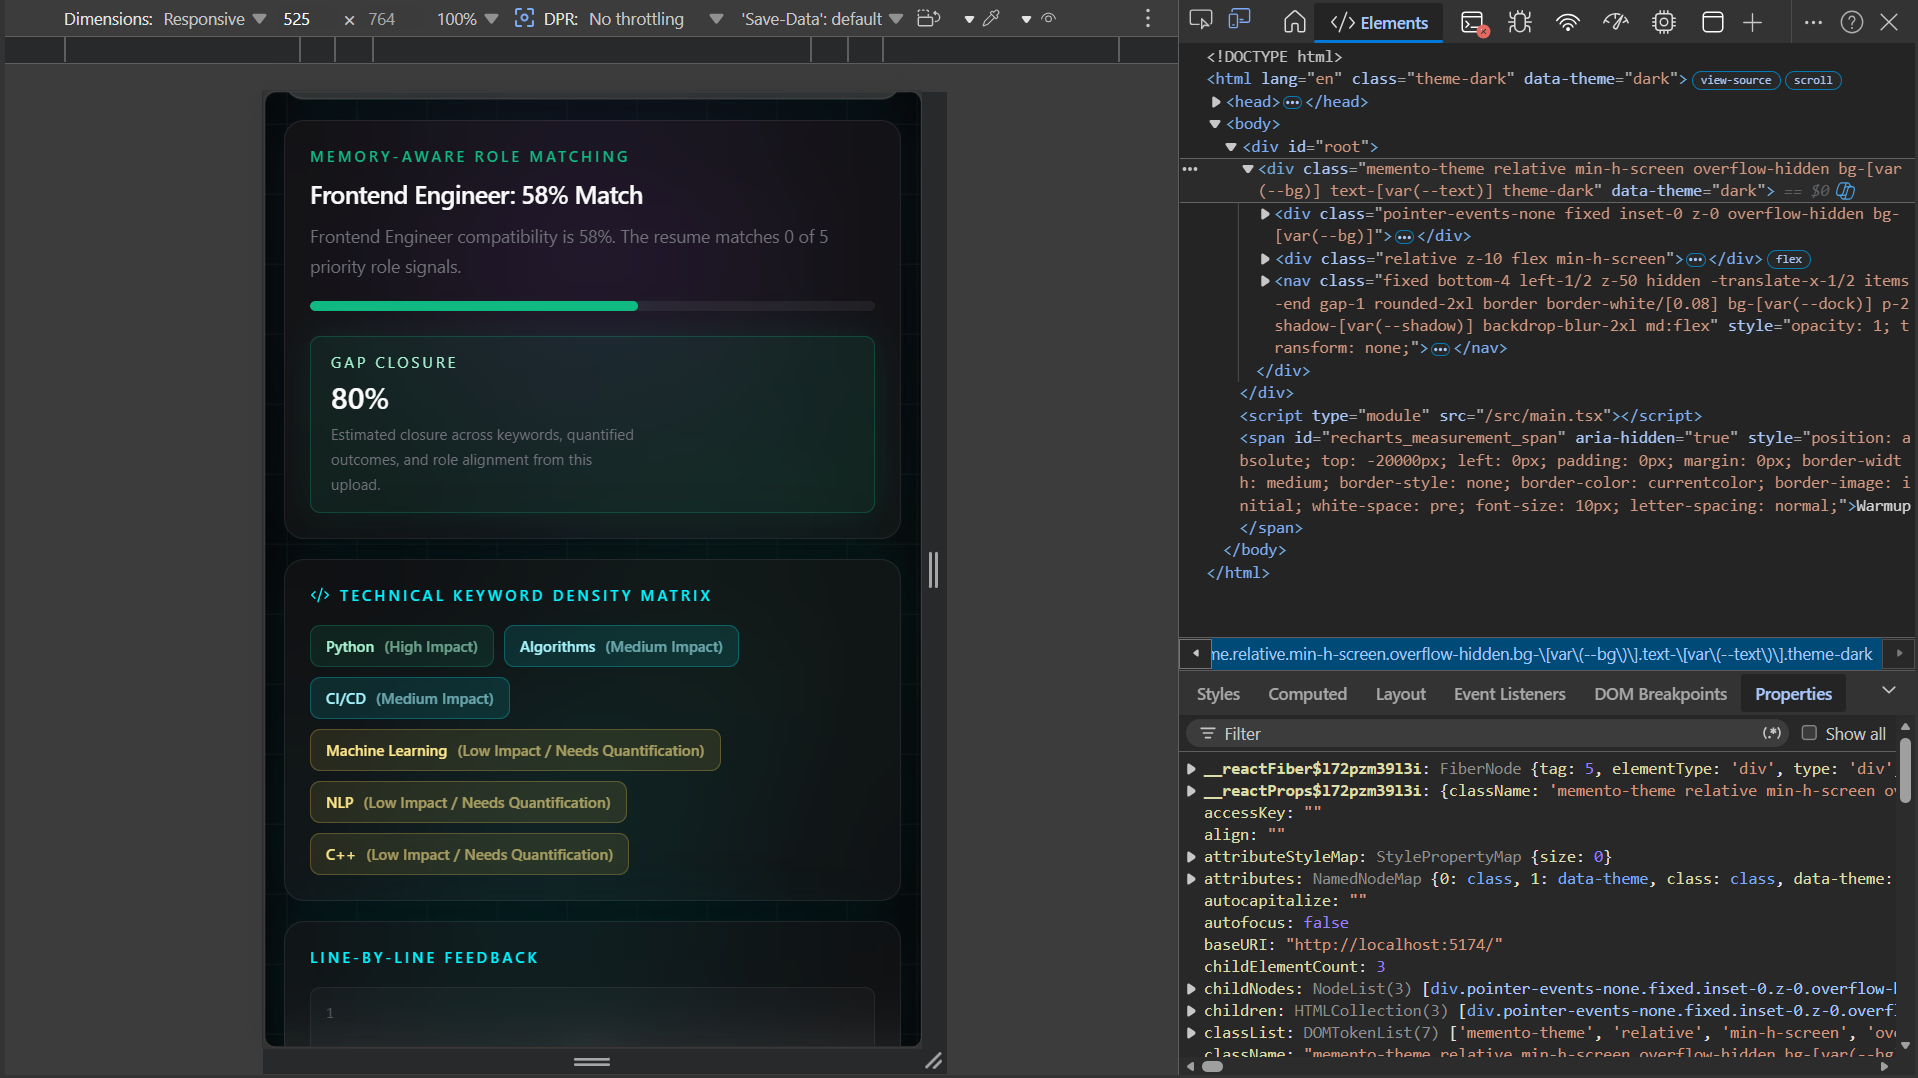Open the Application panel icon

pos(1712,22)
